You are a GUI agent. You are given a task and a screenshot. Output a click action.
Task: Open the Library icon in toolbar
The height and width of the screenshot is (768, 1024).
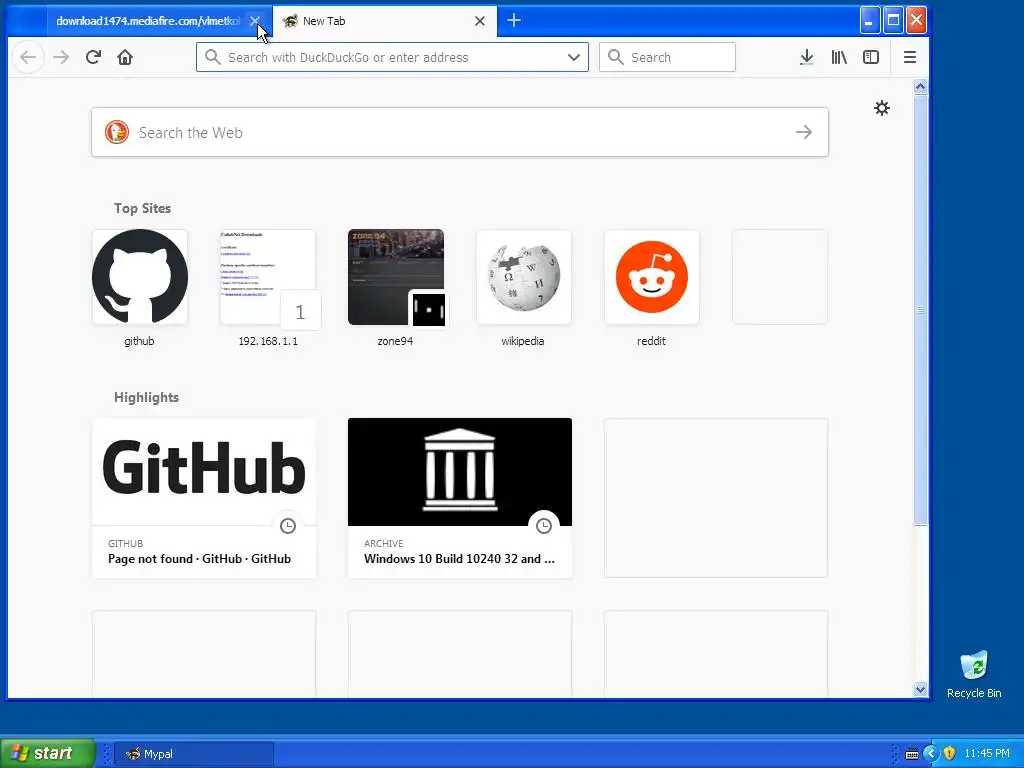click(839, 57)
